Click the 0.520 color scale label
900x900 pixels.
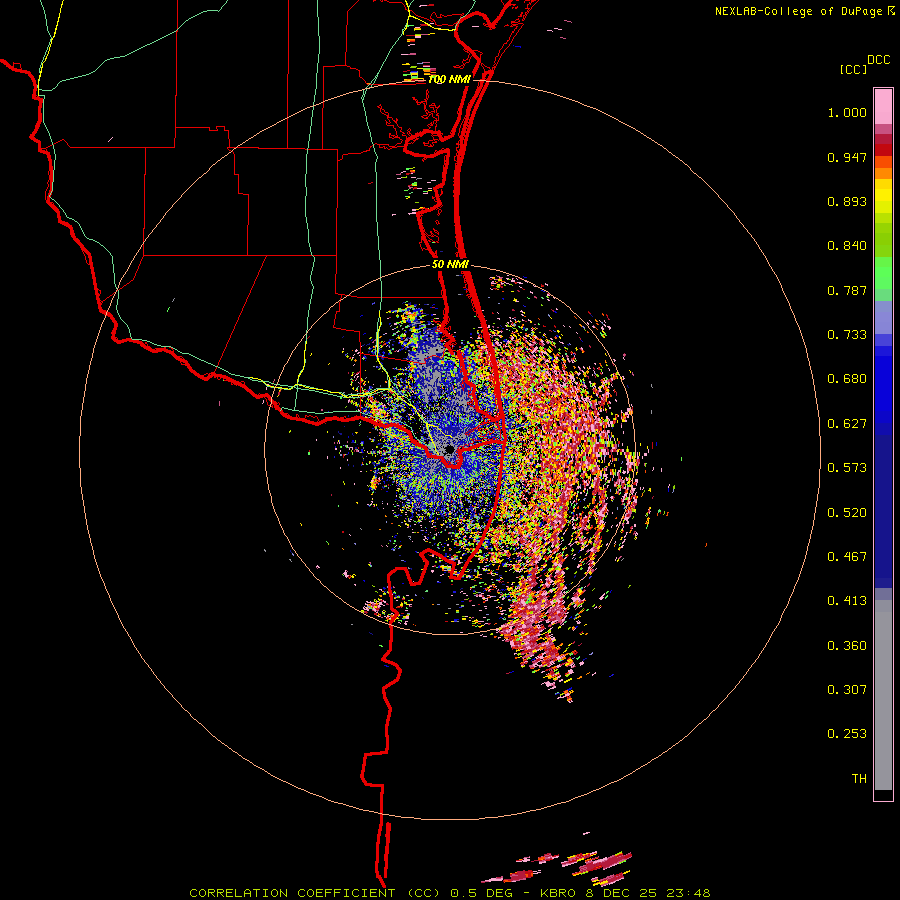pos(847,513)
